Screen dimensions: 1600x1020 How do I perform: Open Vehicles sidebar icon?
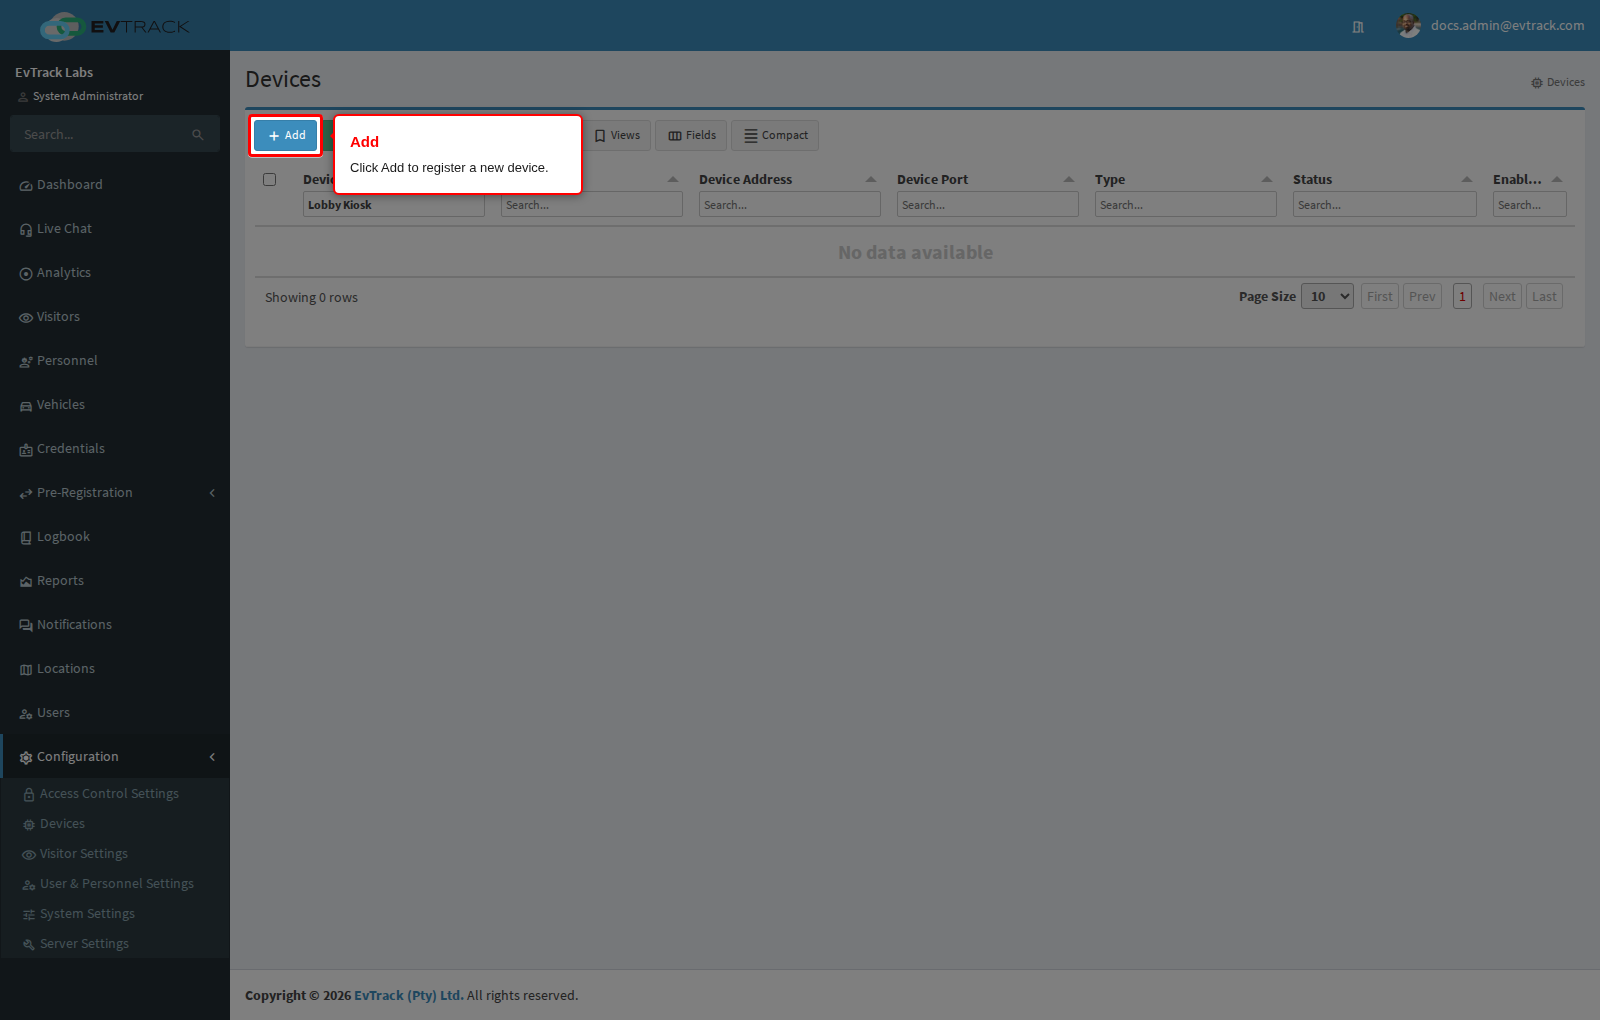click(x=26, y=406)
